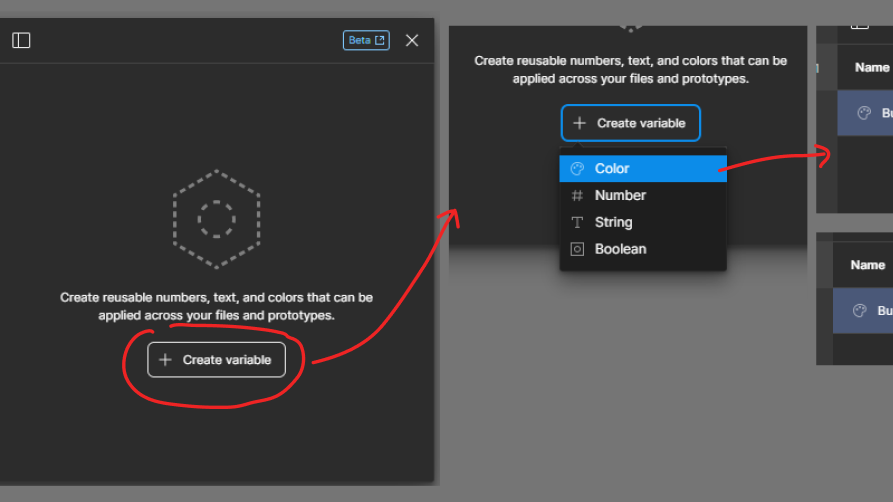Image resolution: width=893 pixels, height=502 pixels.
Task: Close the variables panel
Action: (x=412, y=40)
